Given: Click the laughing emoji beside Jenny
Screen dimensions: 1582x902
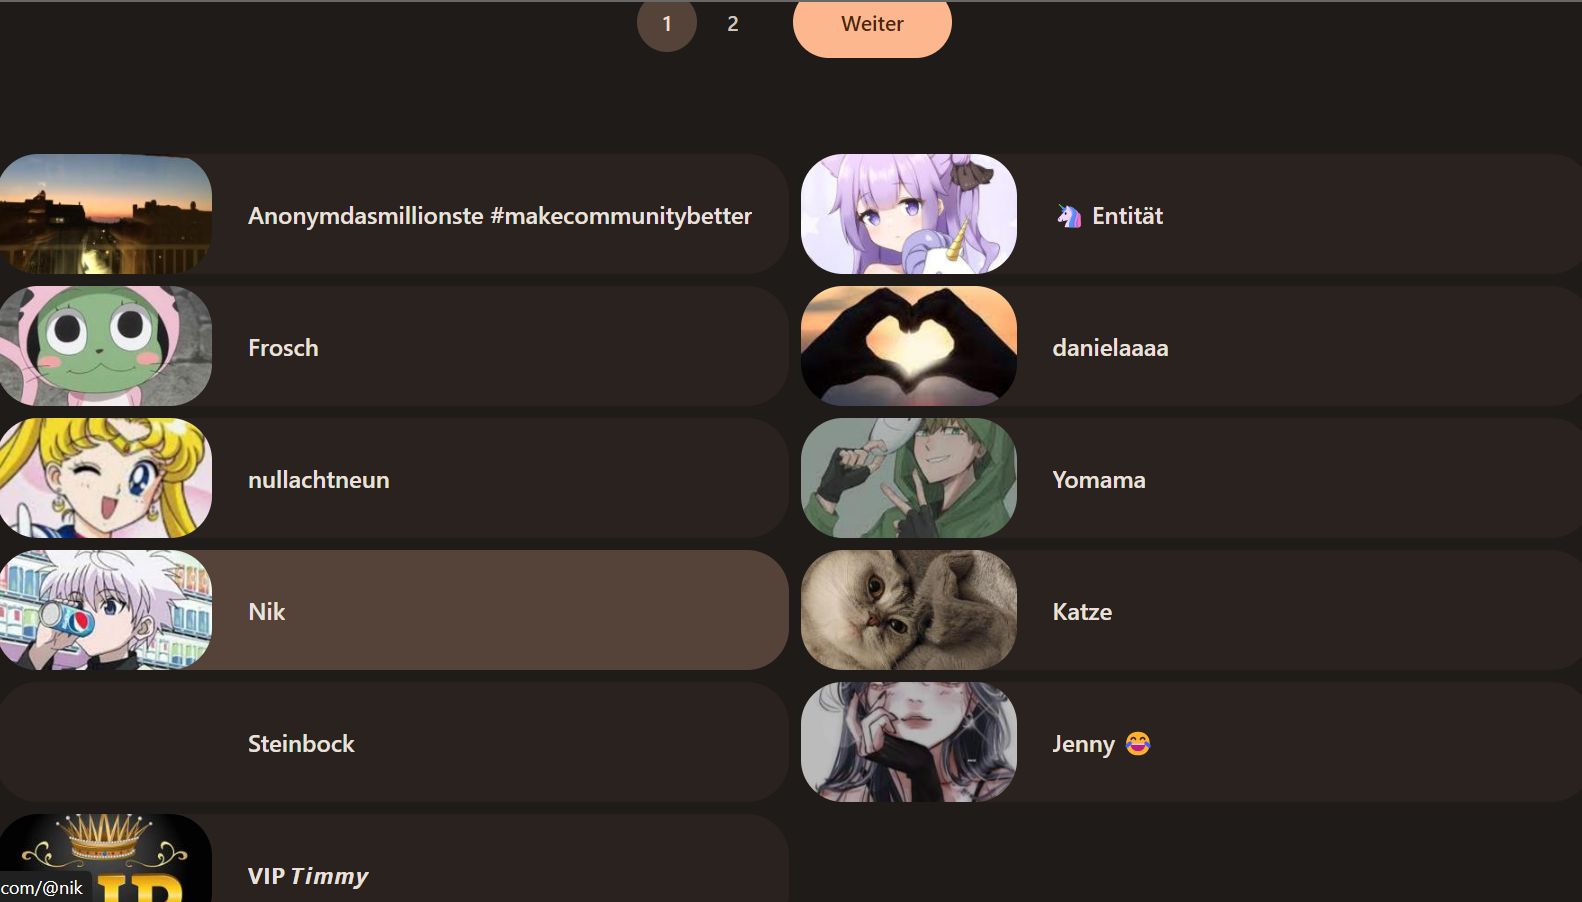Looking at the screenshot, I should click(1138, 743).
